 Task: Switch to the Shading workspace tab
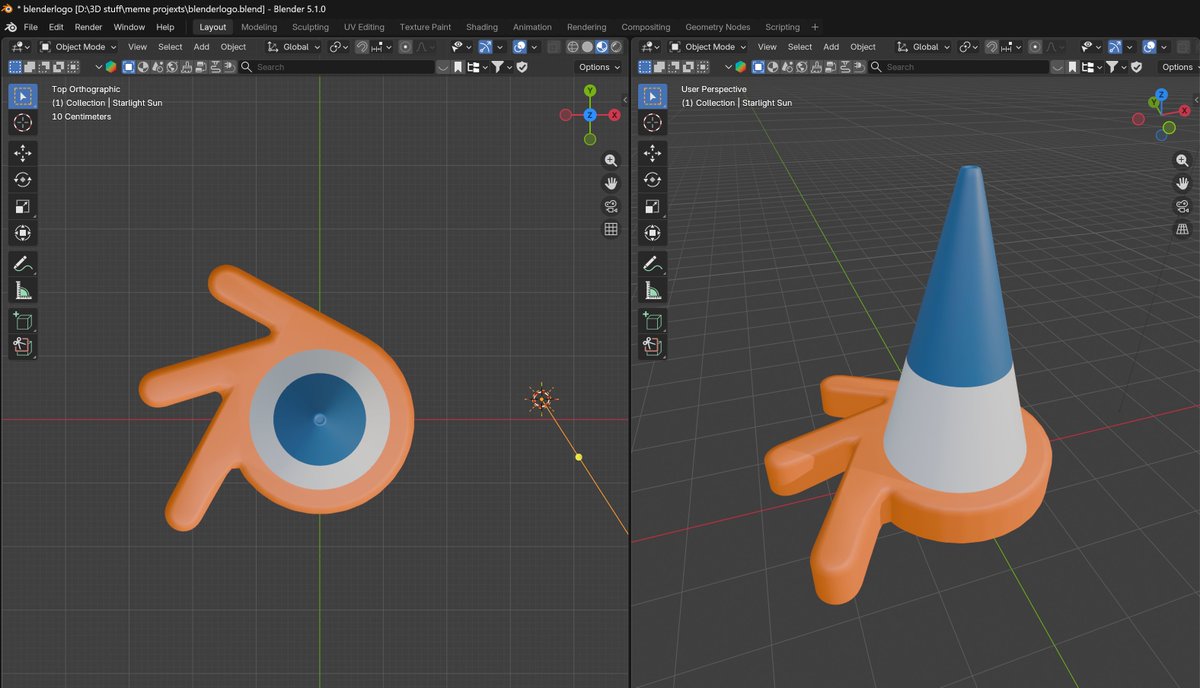click(482, 27)
